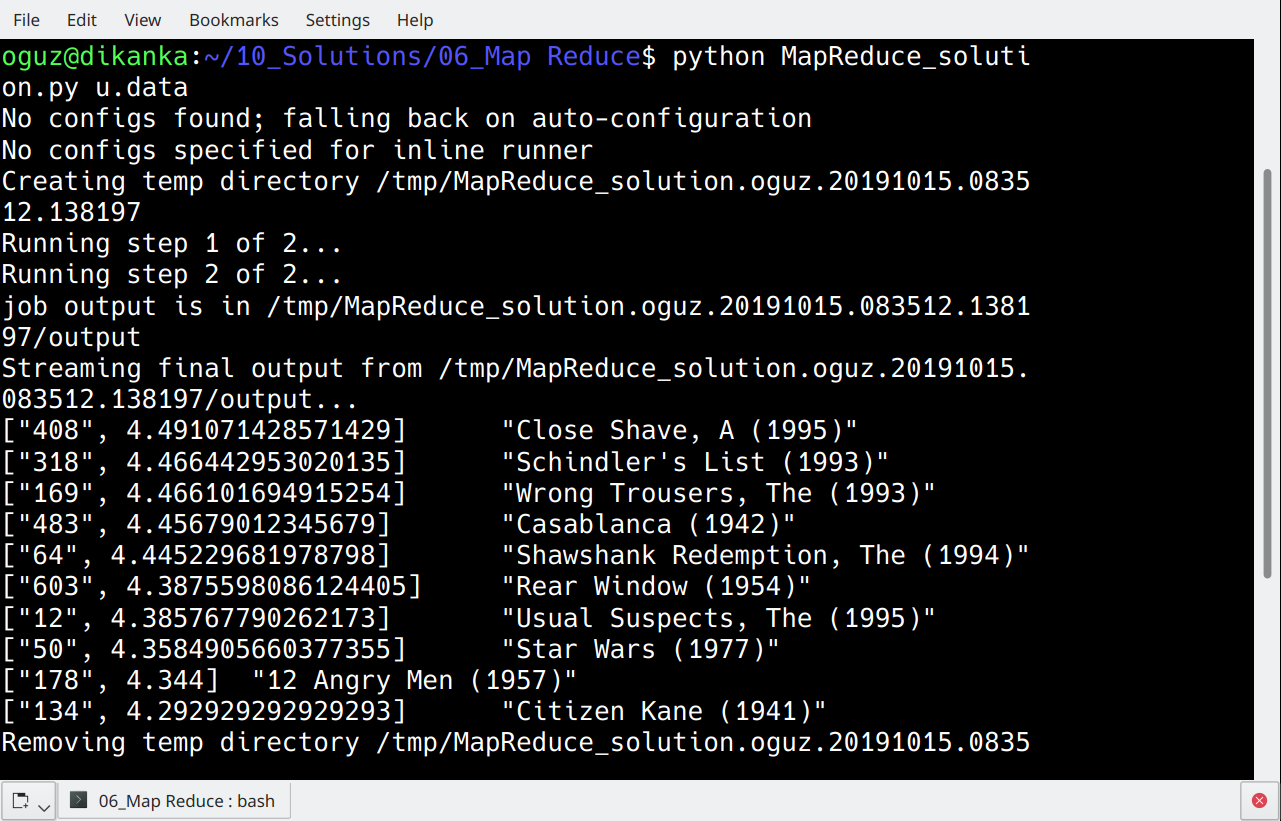This screenshot has width=1281, height=821.
Task: Click the "Running step 1 of 2..." line
Action: pos(172,244)
